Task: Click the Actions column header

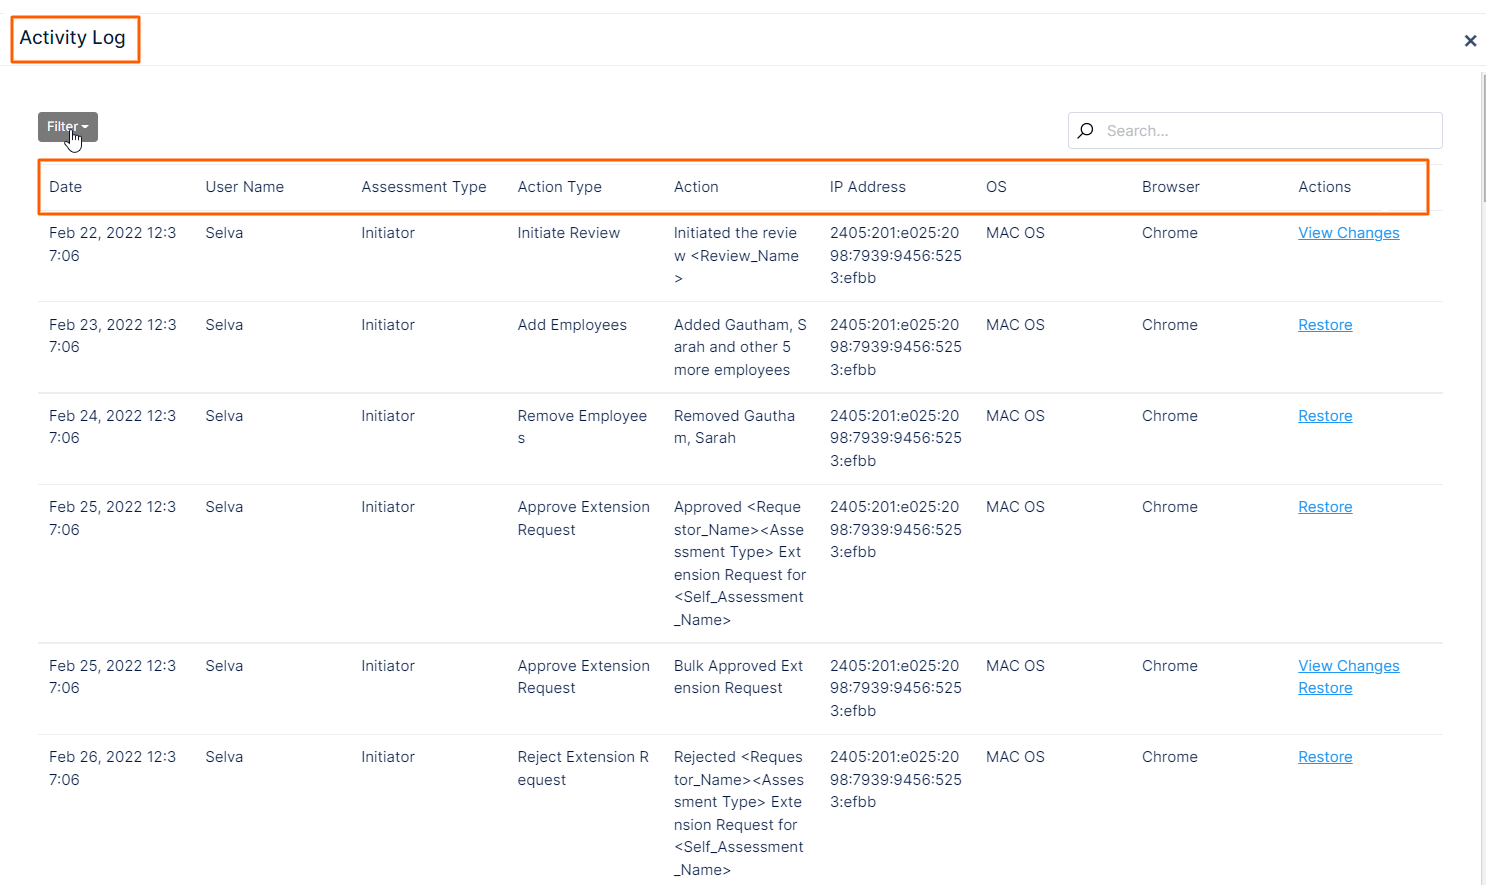Action: (1324, 187)
